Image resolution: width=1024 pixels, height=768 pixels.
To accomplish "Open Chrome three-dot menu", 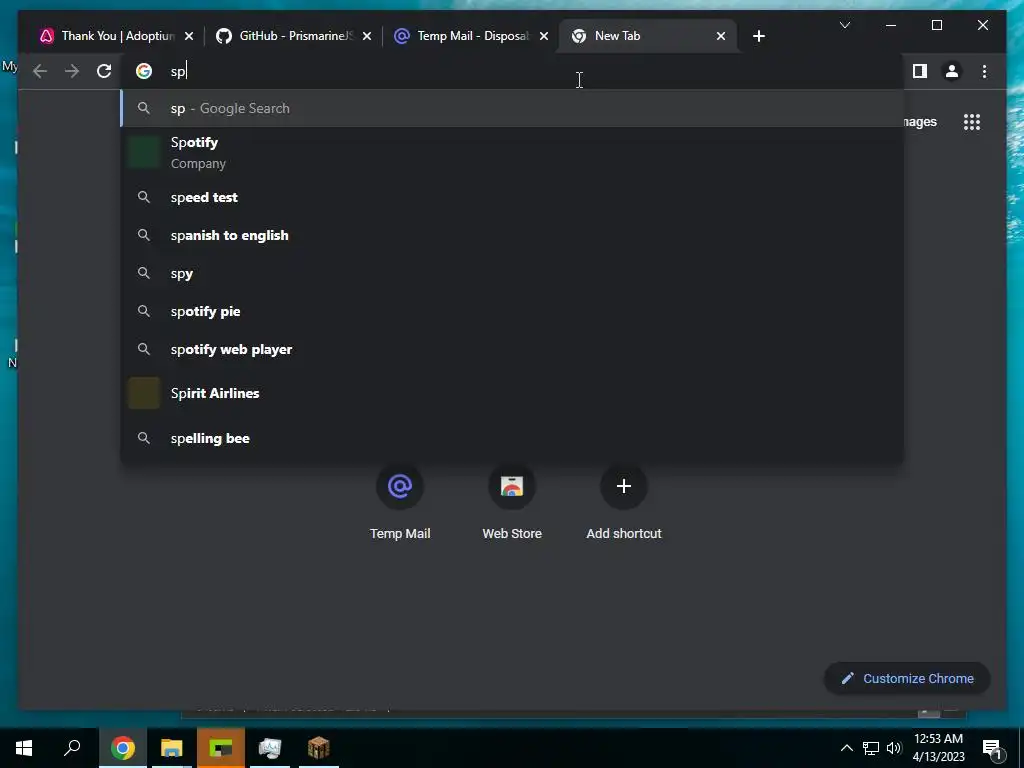I will 984,71.
